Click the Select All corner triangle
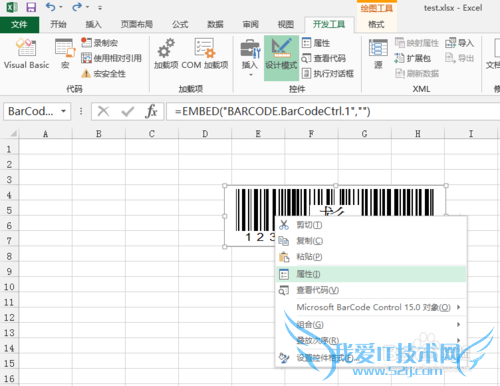 click(13, 133)
